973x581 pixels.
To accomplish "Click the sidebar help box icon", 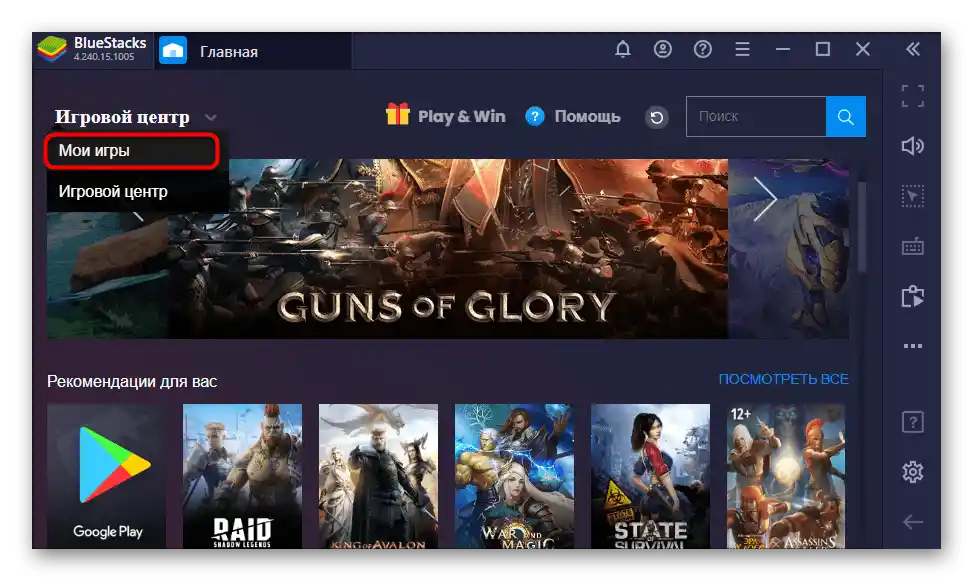I will pos(913,422).
